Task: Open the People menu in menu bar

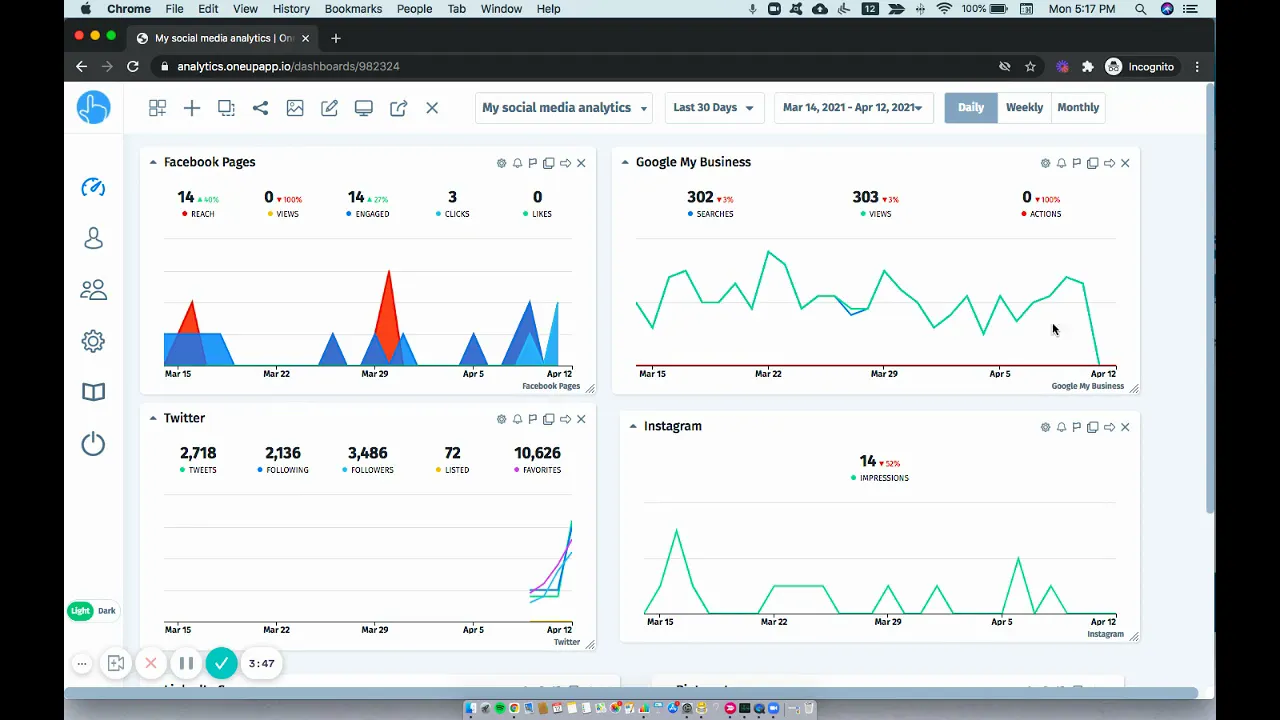Action: (x=414, y=9)
